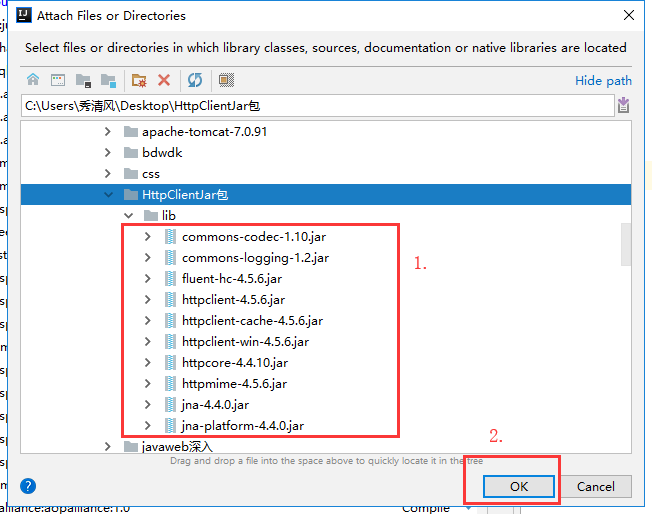The width and height of the screenshot is (652, 514).
Task: Click the IntelliJ logo in title bar
Action: click(x=24, y=15)
